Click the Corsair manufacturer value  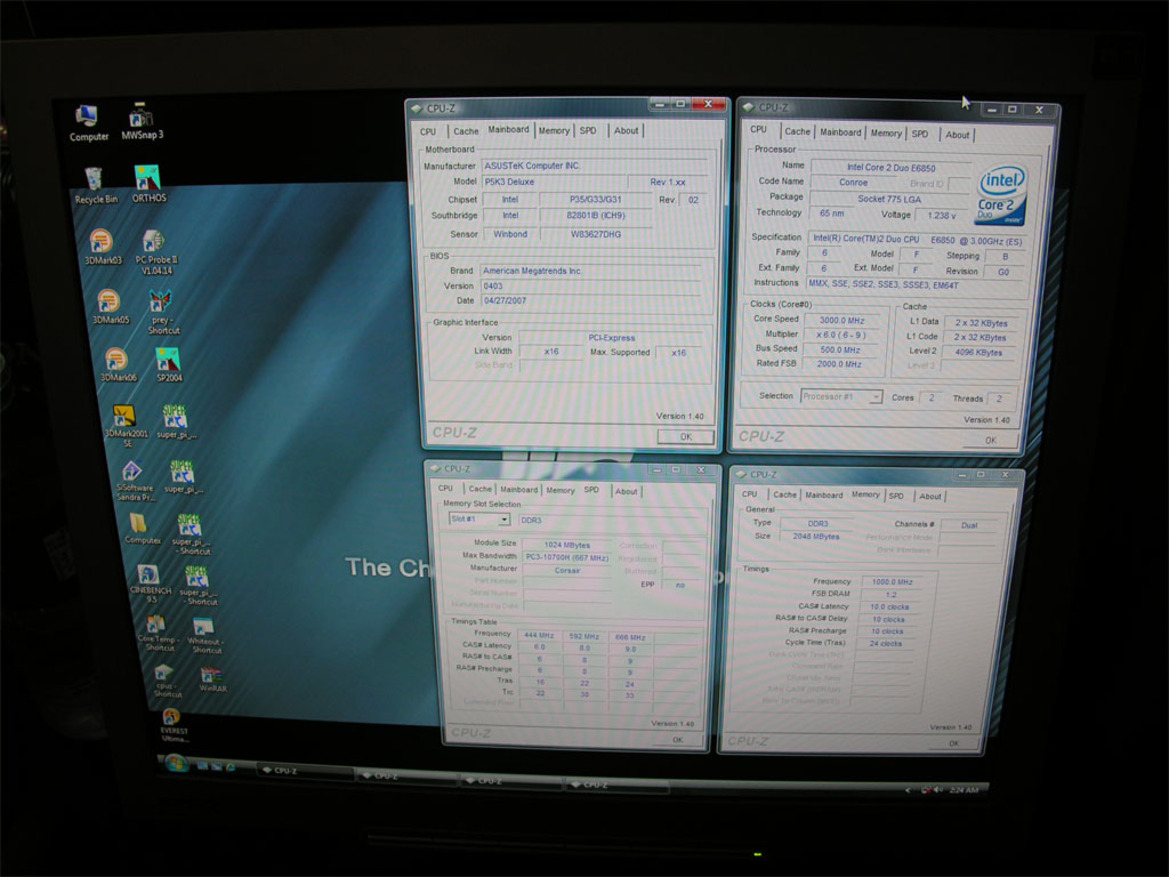coord(567,570)
